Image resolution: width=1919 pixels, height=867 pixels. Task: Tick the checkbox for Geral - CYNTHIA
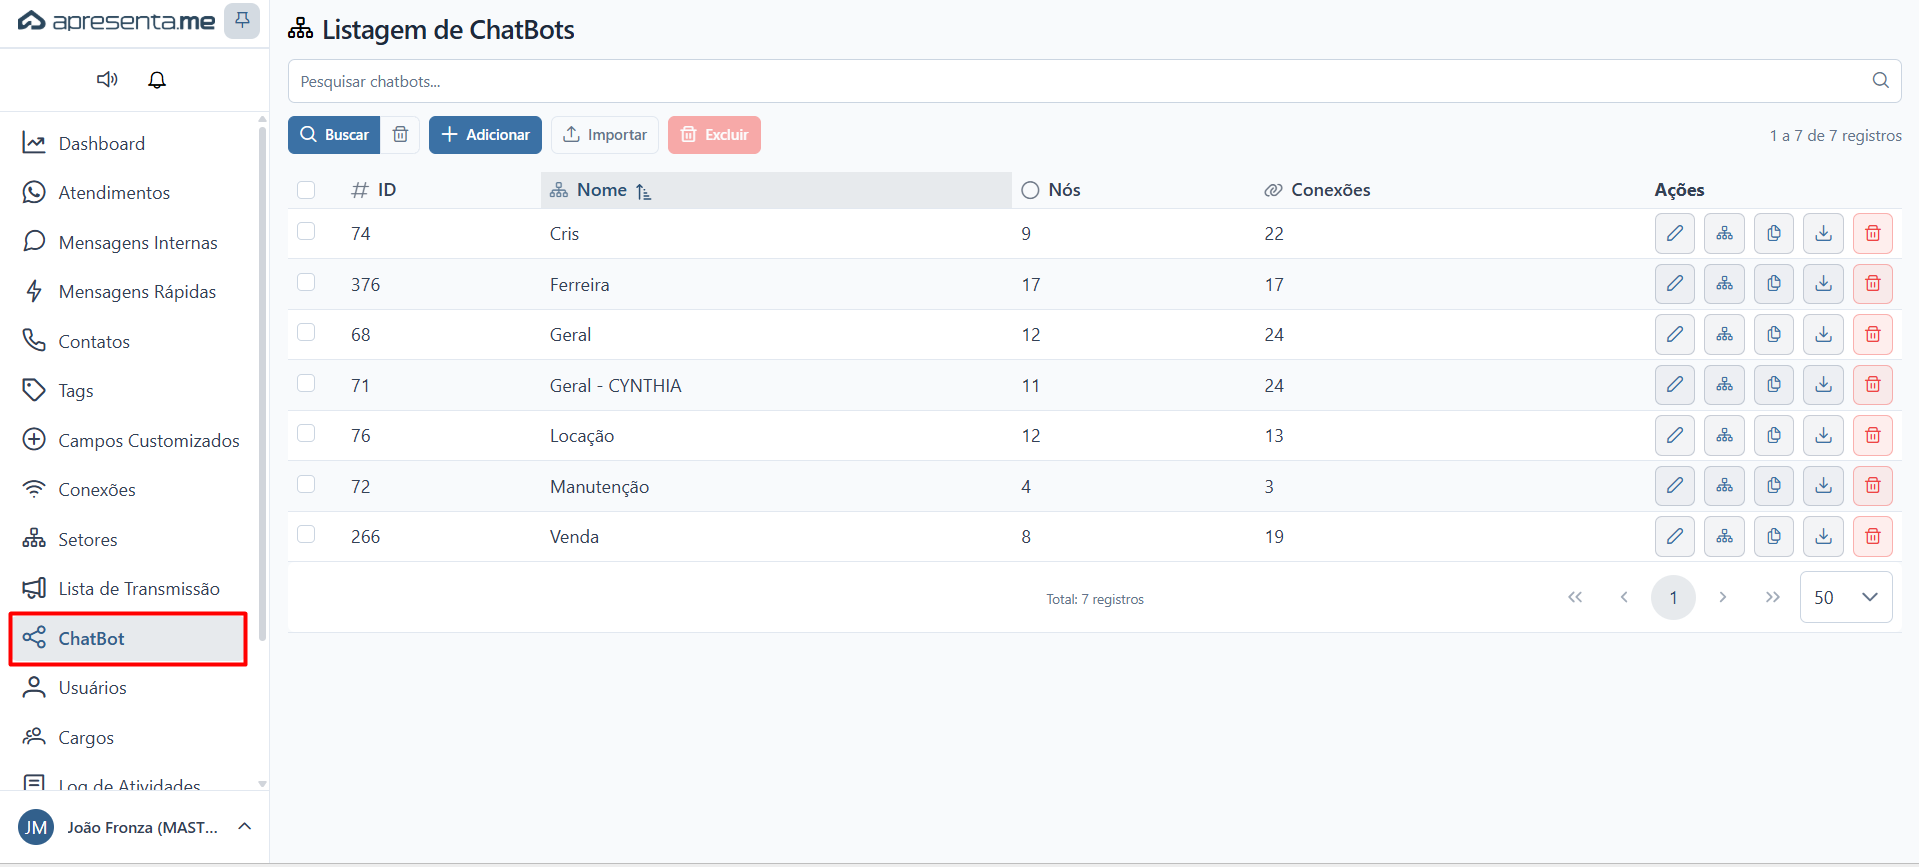pos(306,383)
